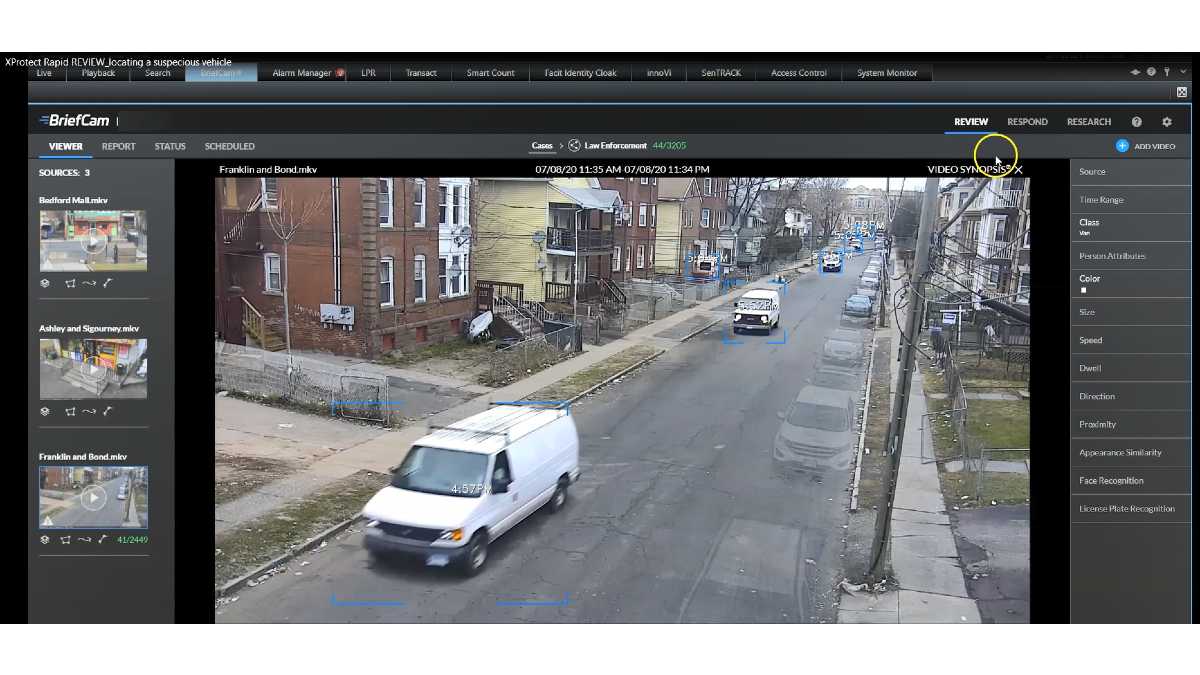Click the case share icon before Law Enforcement

click(x=574, y=146)
